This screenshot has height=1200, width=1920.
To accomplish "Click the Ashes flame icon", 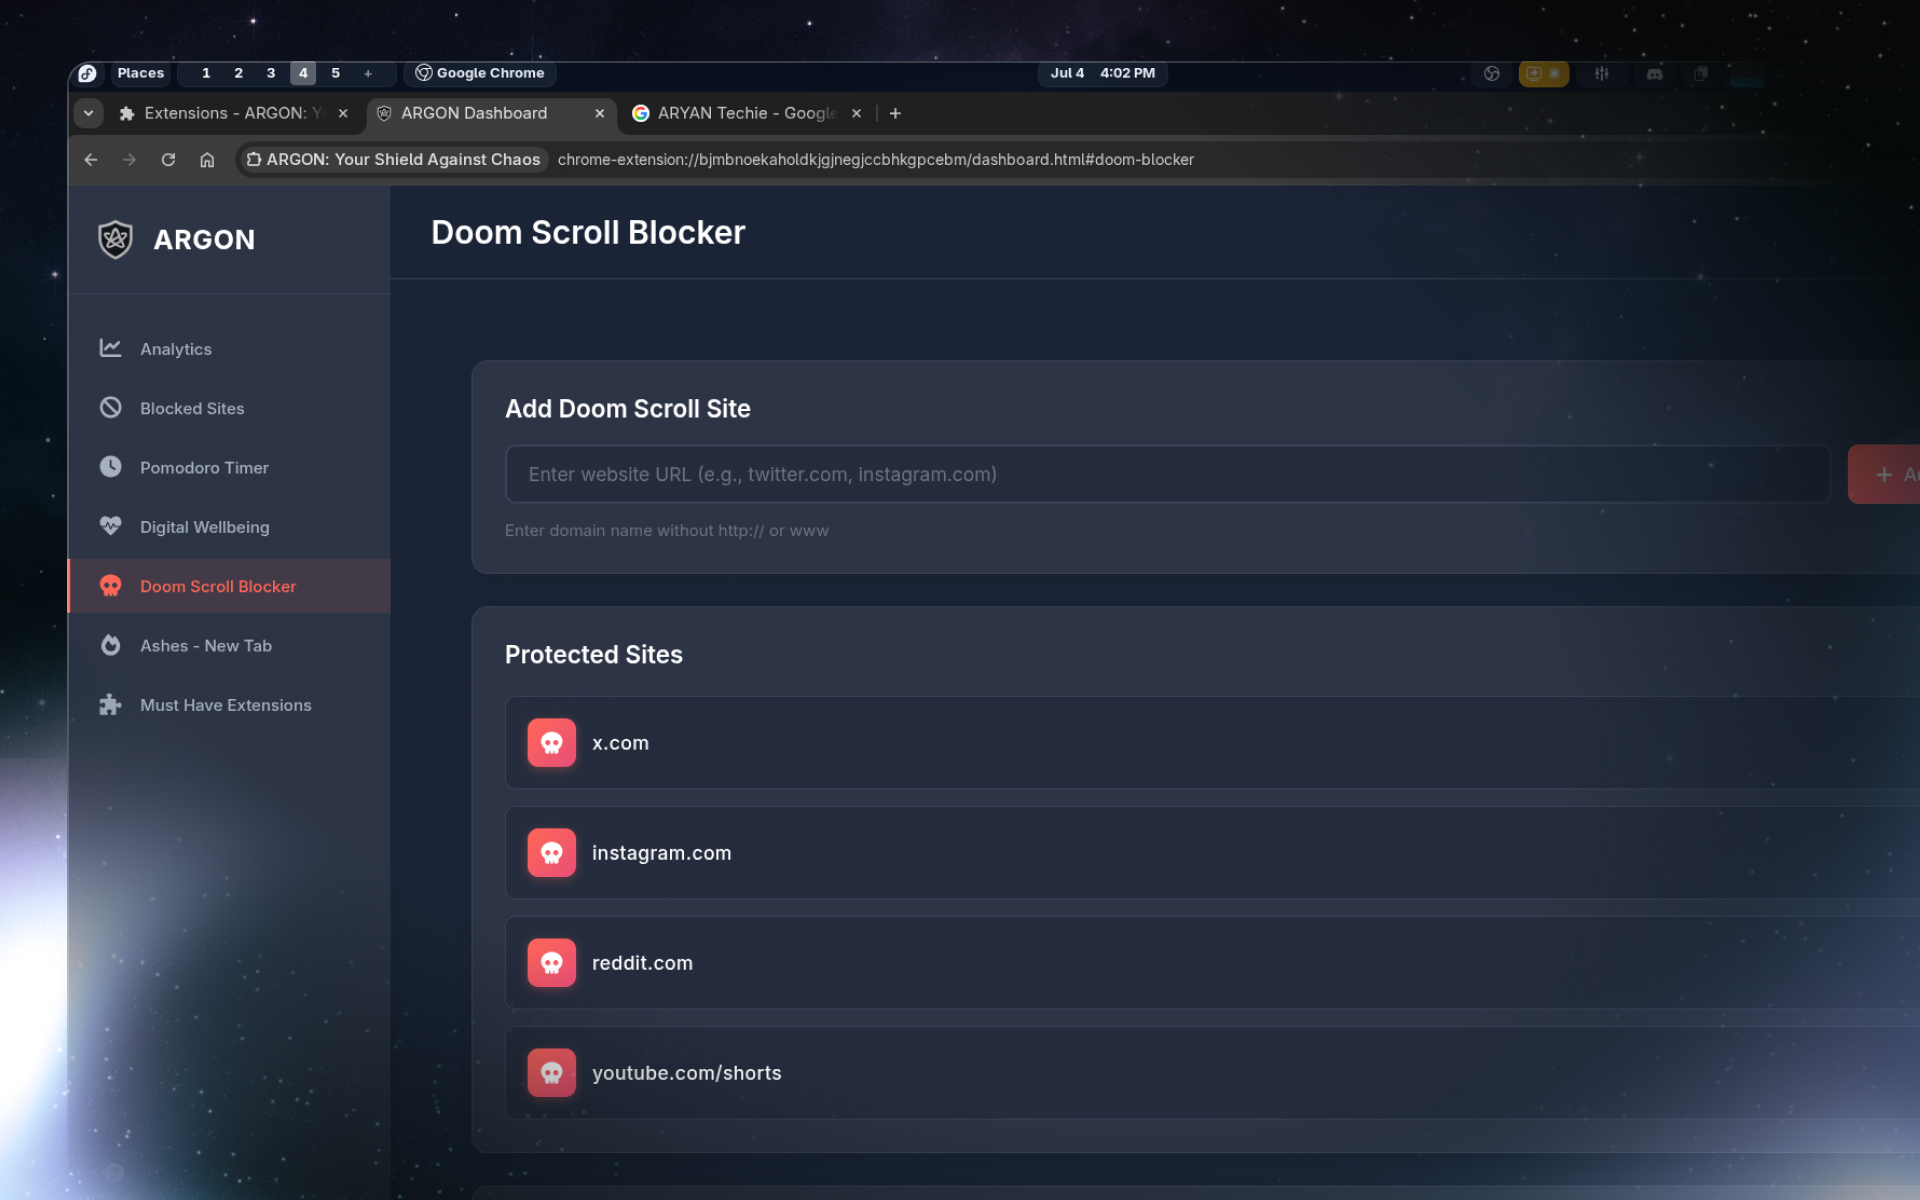I will (110, 645).
